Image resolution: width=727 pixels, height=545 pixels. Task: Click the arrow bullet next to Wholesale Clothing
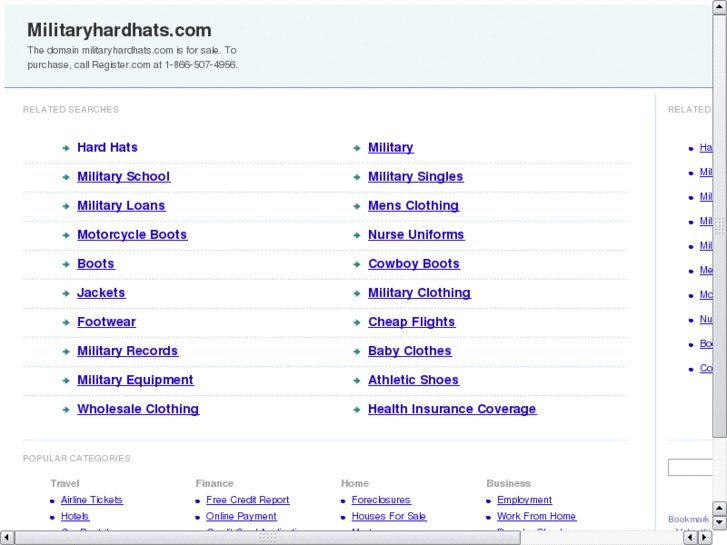66,410
